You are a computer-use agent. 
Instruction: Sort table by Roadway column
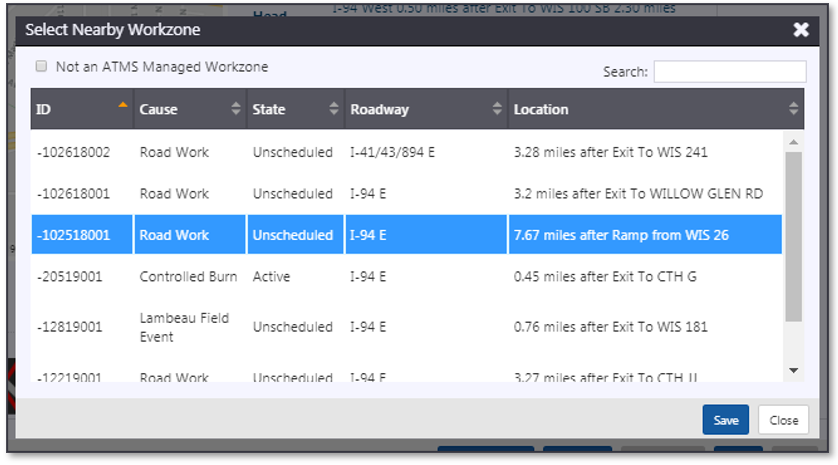point(426,109)
